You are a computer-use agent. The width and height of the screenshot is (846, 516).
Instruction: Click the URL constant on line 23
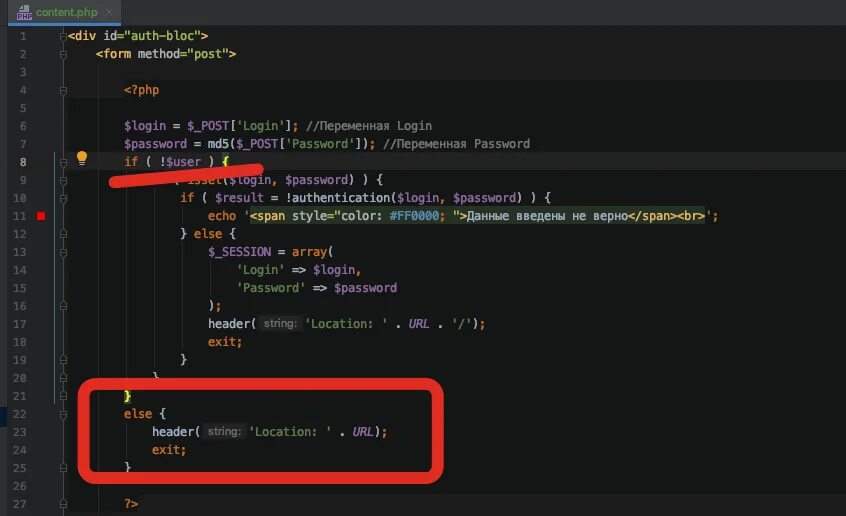pos(363,432)
